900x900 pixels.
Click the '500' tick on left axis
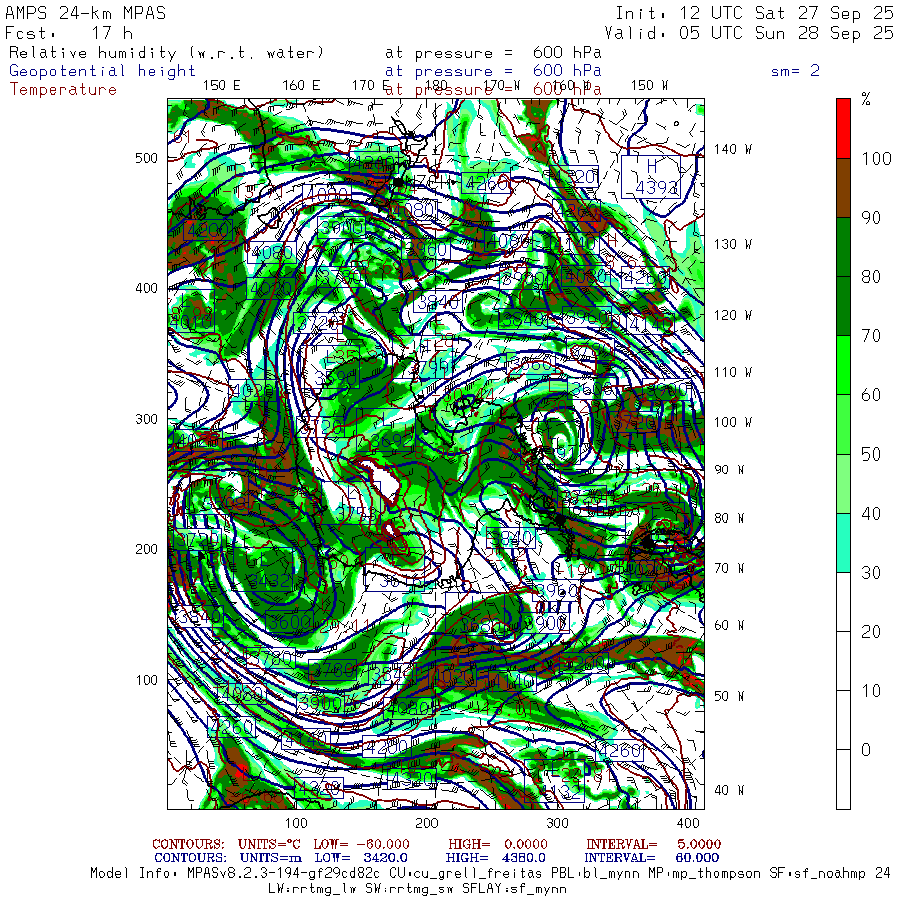[x=147, y=158]
